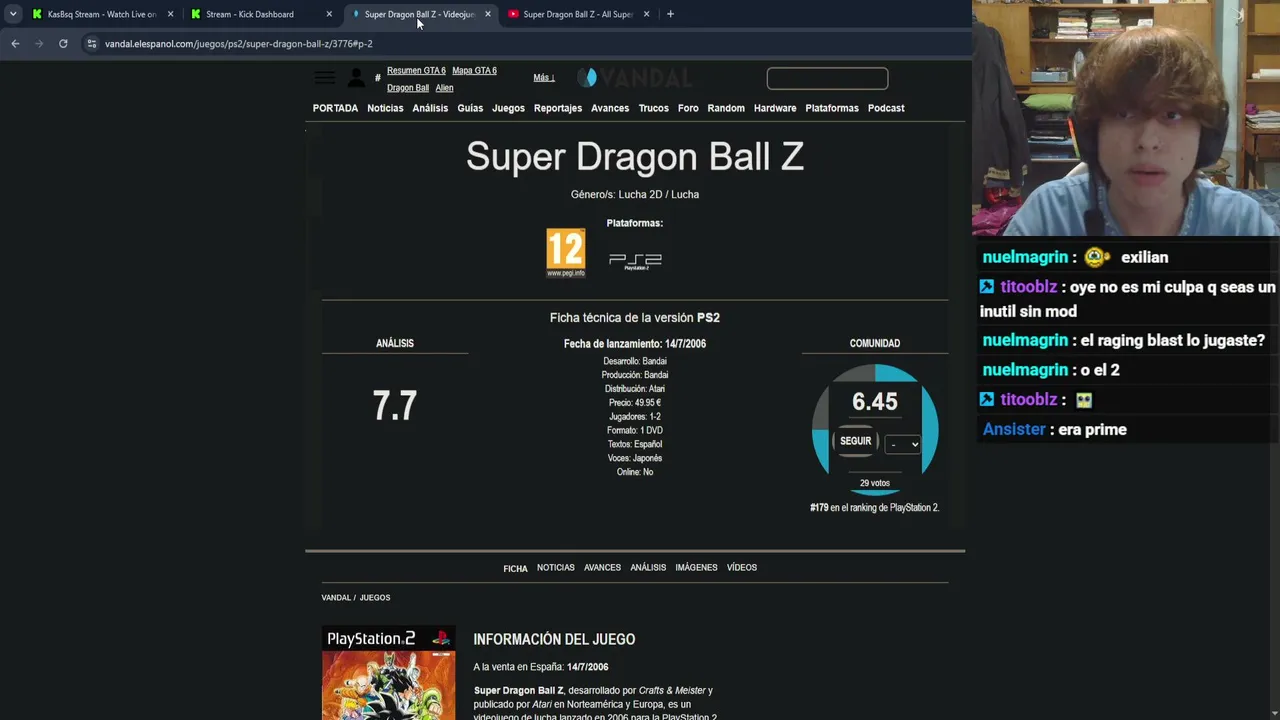Viewport: 1280px width, 720px height.
Task: Open the Foro navigation item
Action: pyautogui.click(x=688, y=108)
